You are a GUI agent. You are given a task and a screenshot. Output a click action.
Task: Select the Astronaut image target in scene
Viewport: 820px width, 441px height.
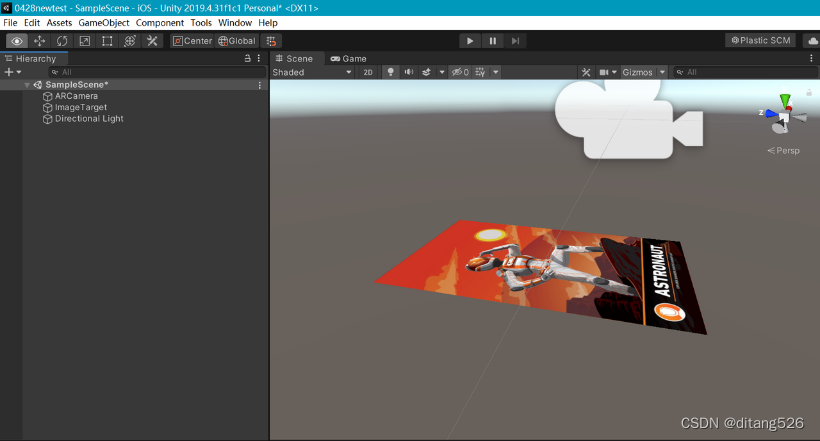point(541,276)
